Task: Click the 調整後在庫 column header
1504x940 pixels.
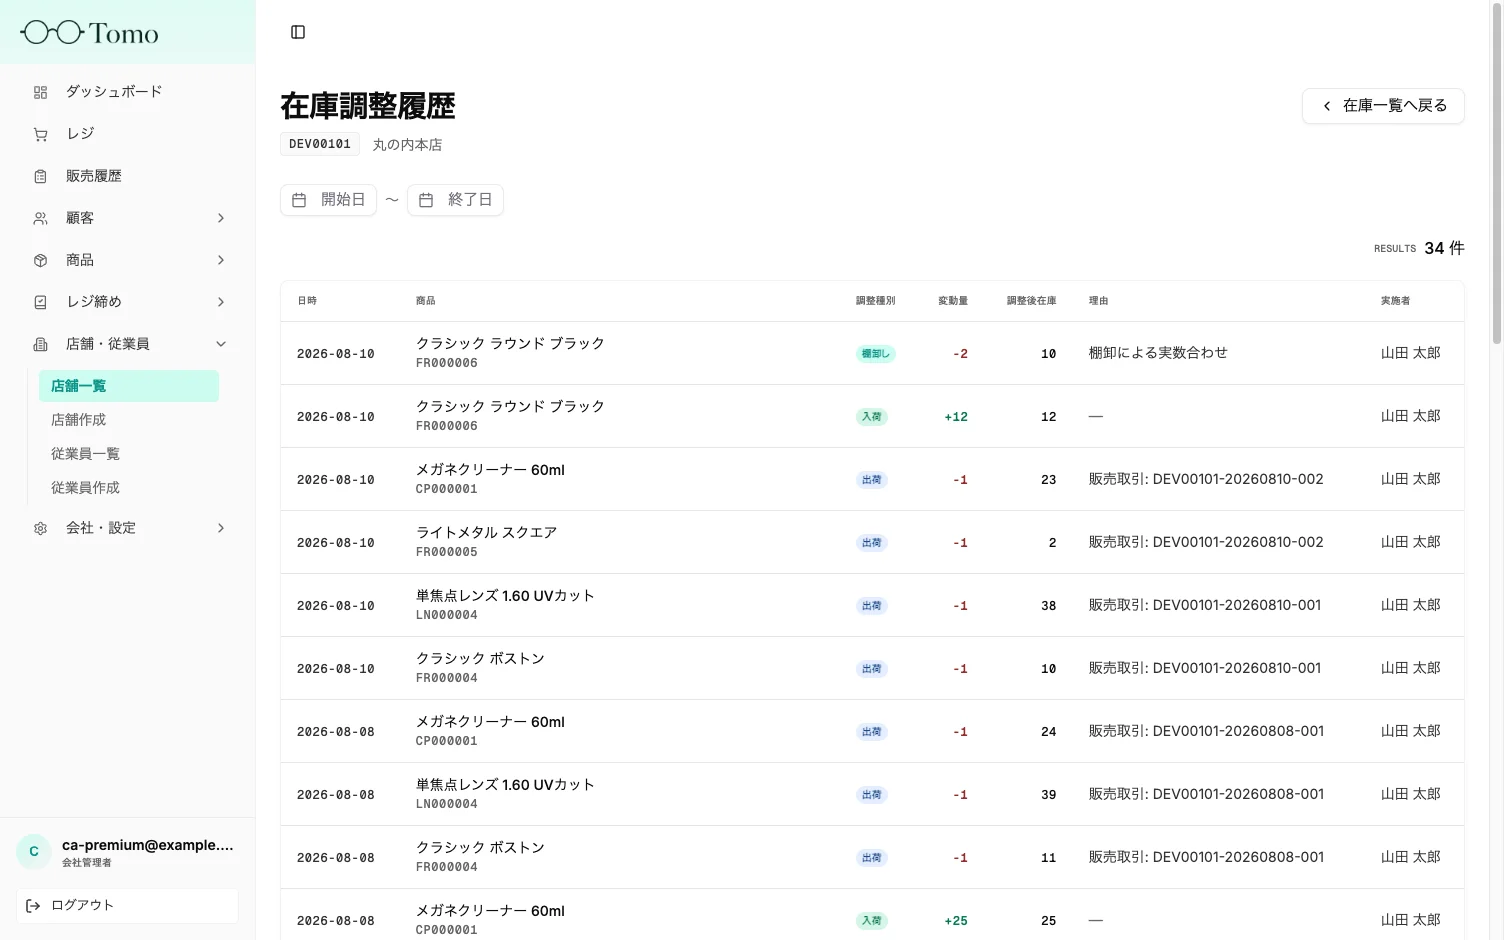Action: pyautogui.click(x=1032, y=301)
